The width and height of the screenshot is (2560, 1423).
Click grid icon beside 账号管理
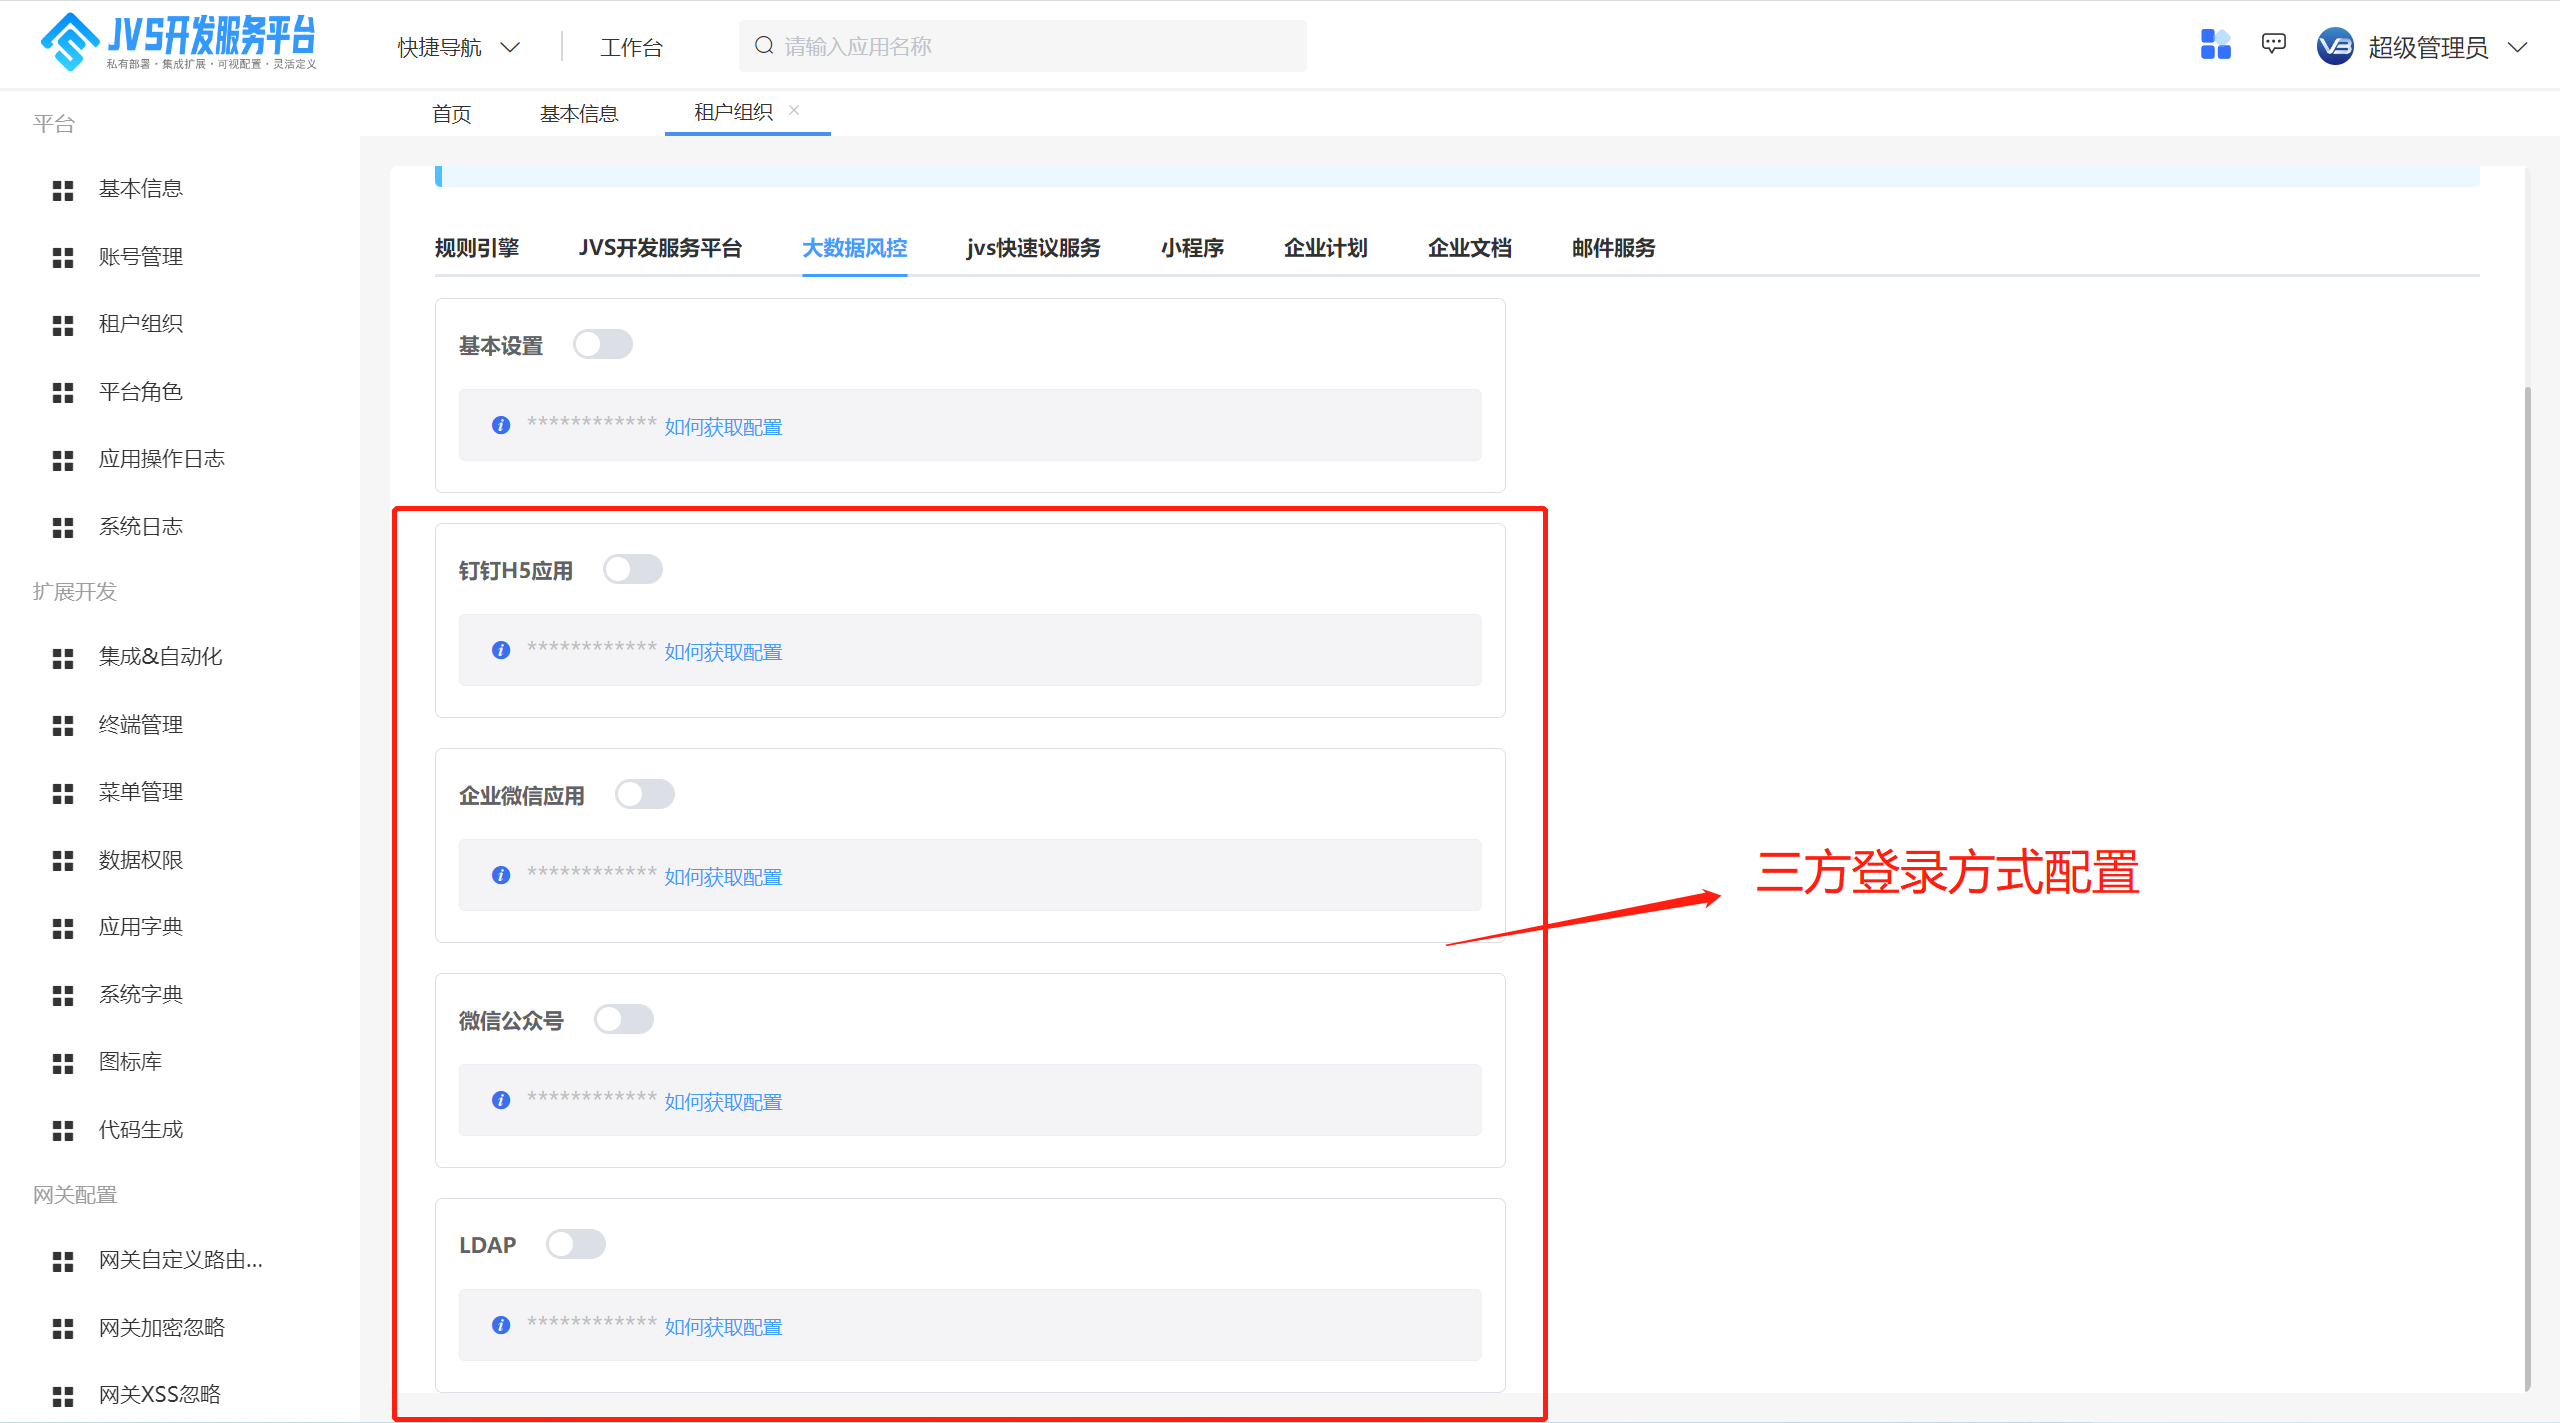point(63,258)
